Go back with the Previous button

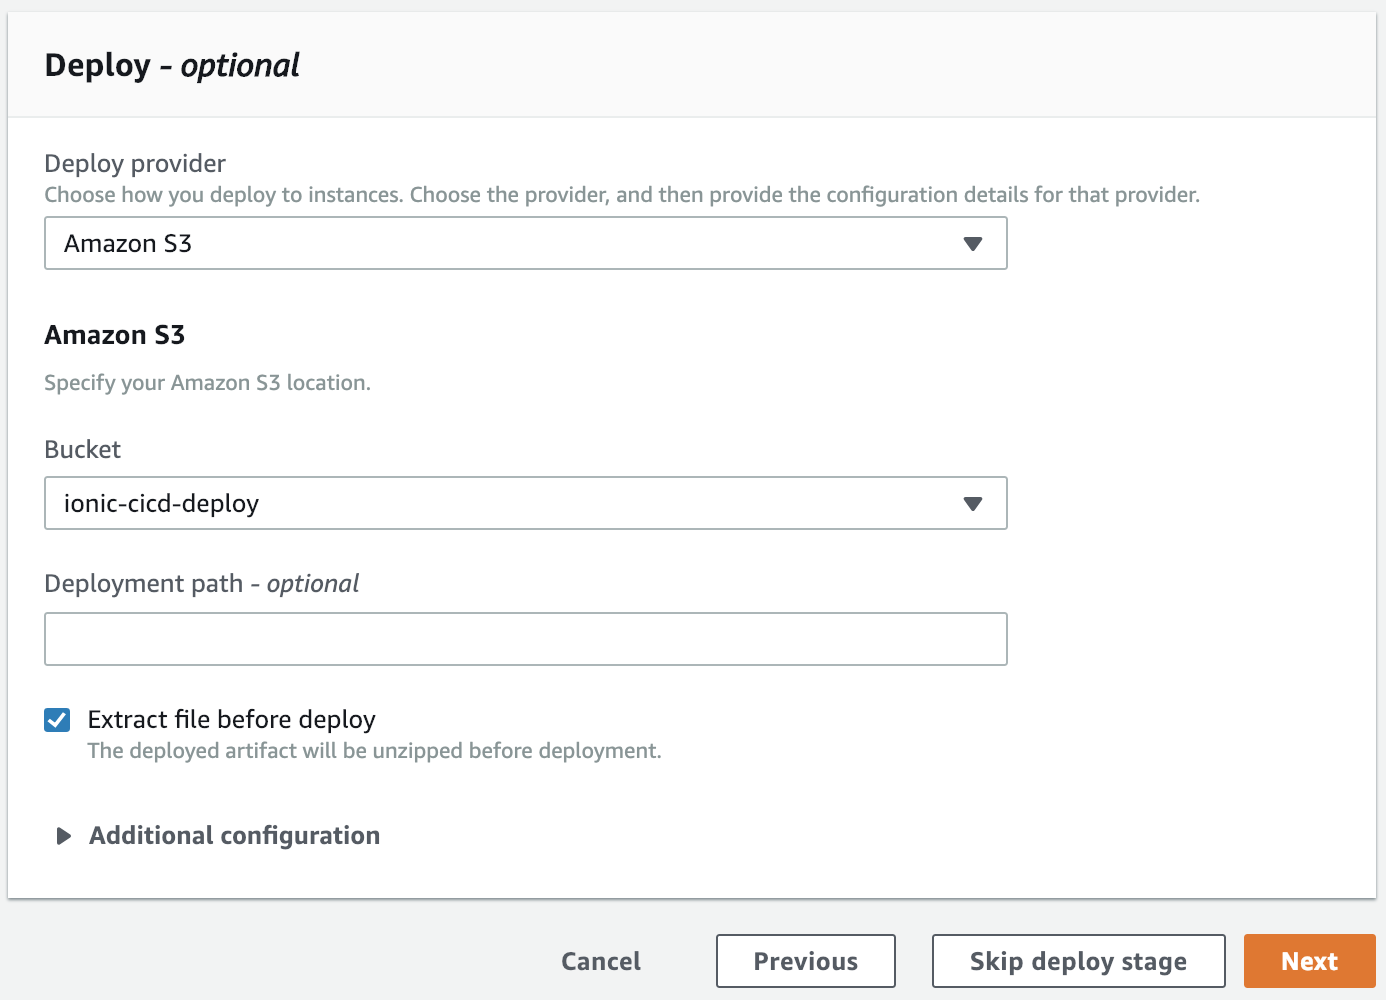coord(805,961)
